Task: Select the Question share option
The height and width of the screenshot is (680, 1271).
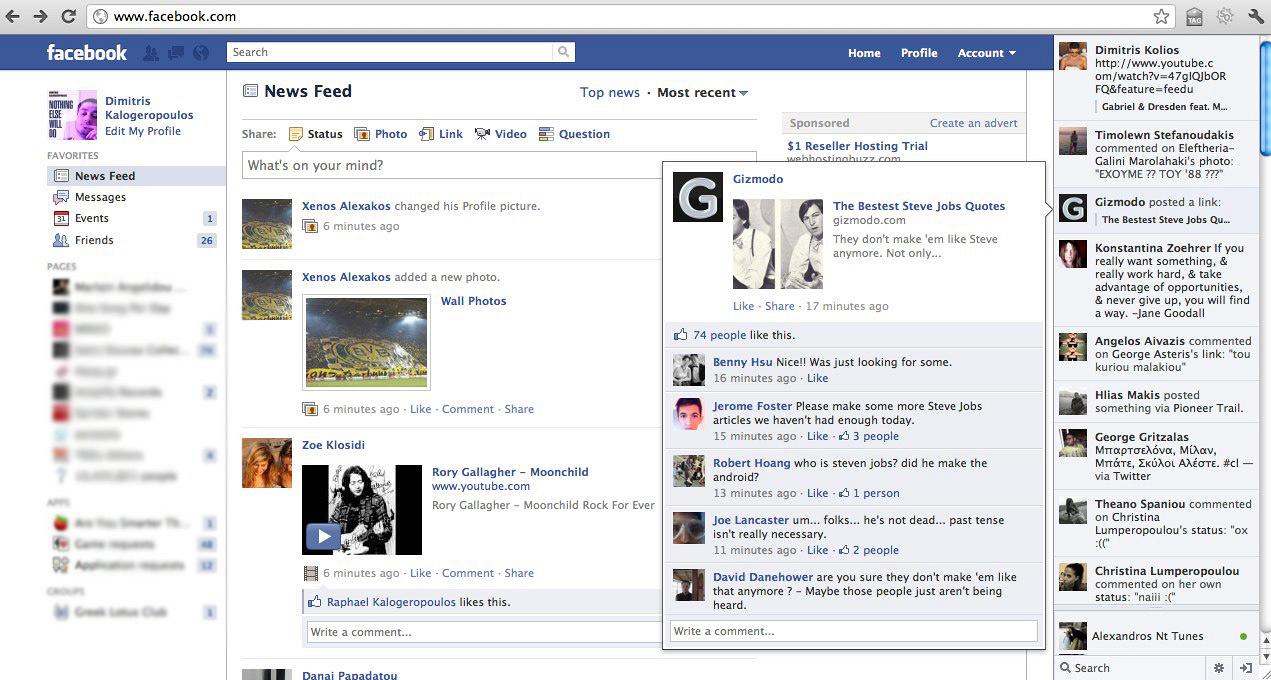Action: pyautogui.click(x=574, y=134)
